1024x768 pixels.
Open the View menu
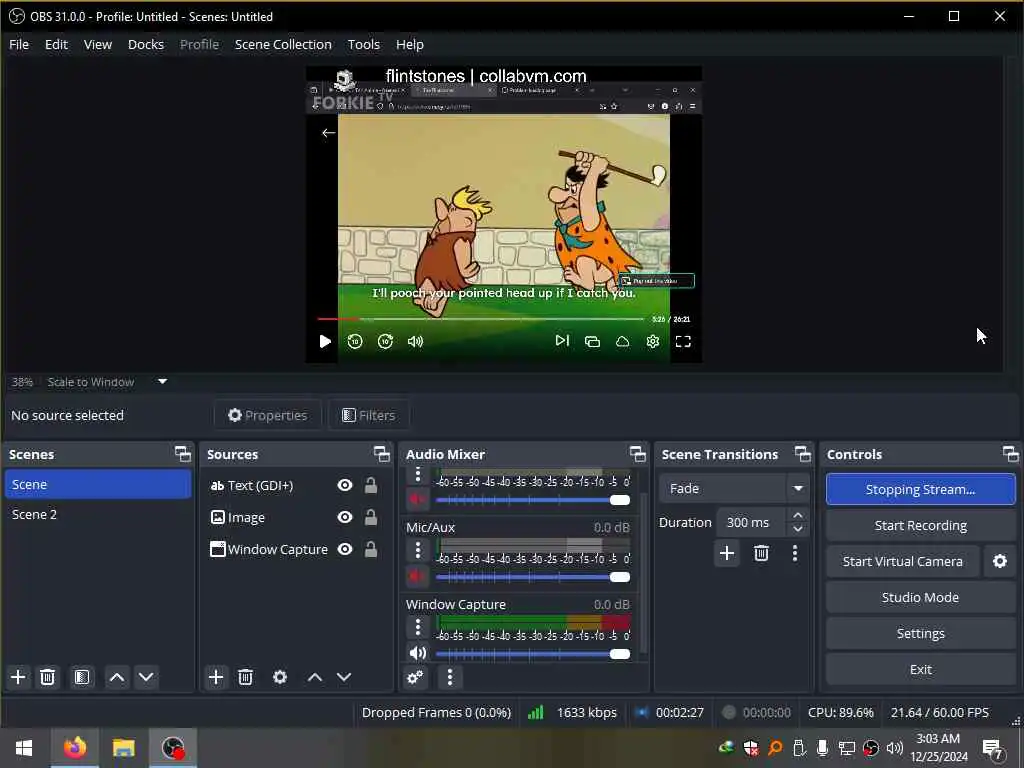click(x=97, y=44)
